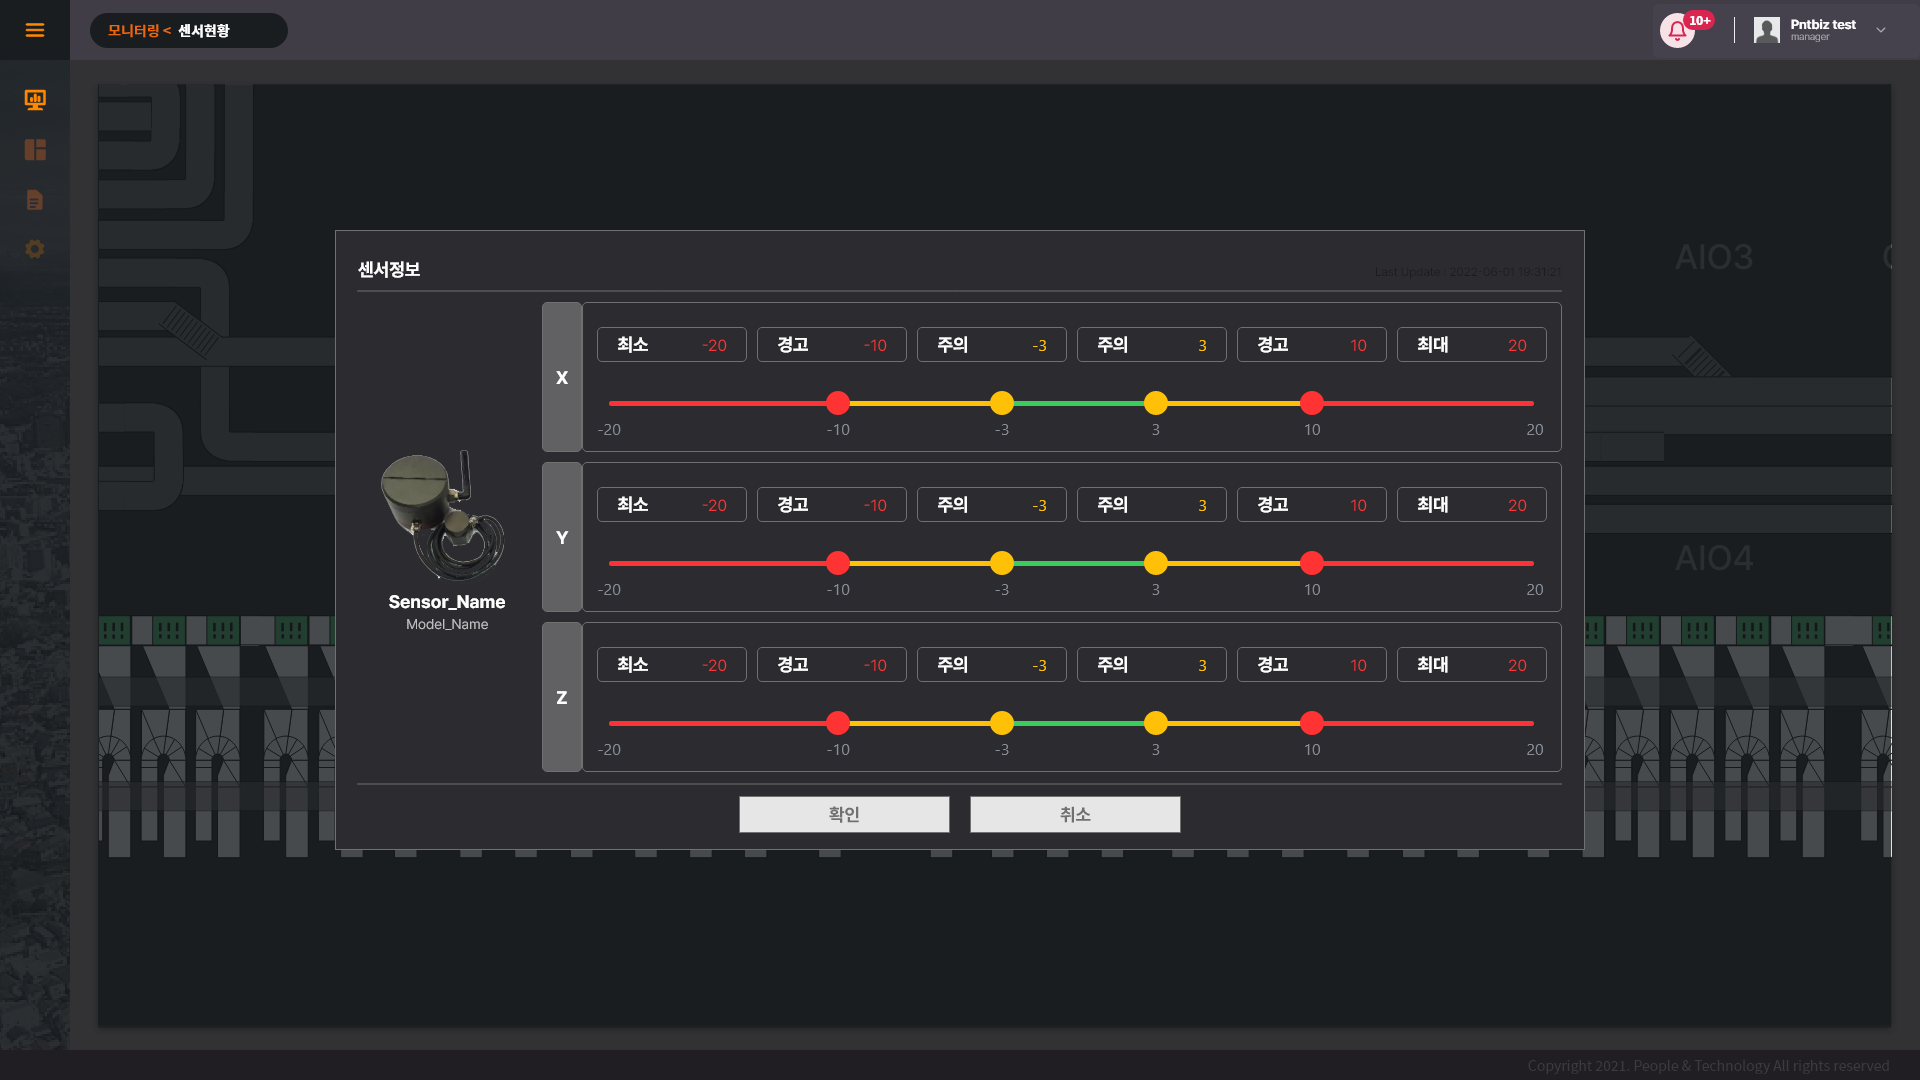Select the X axis tab
This screenshot has width=1920, height=1080.
(x=562, y=377)
